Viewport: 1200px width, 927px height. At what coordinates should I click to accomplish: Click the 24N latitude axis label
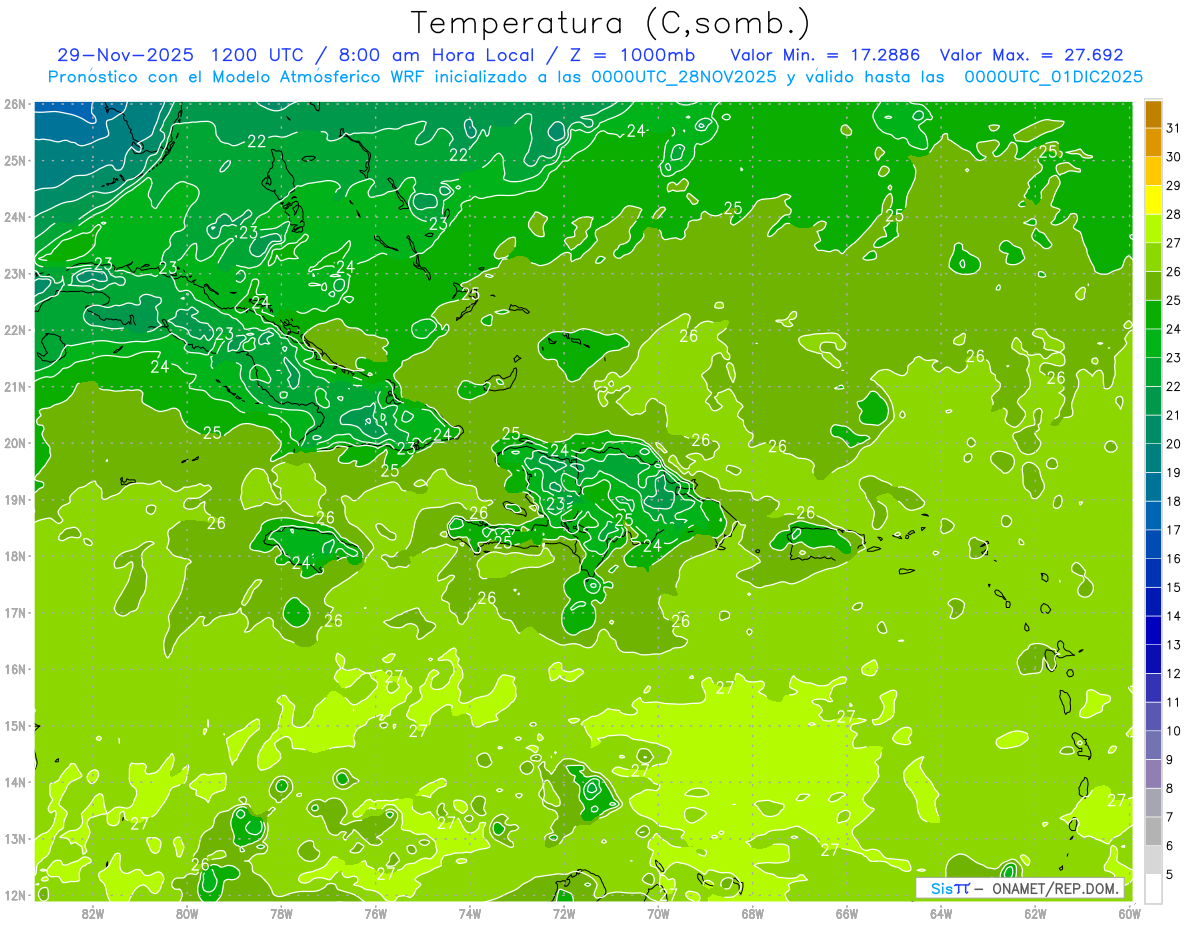(x=15, y=217)
